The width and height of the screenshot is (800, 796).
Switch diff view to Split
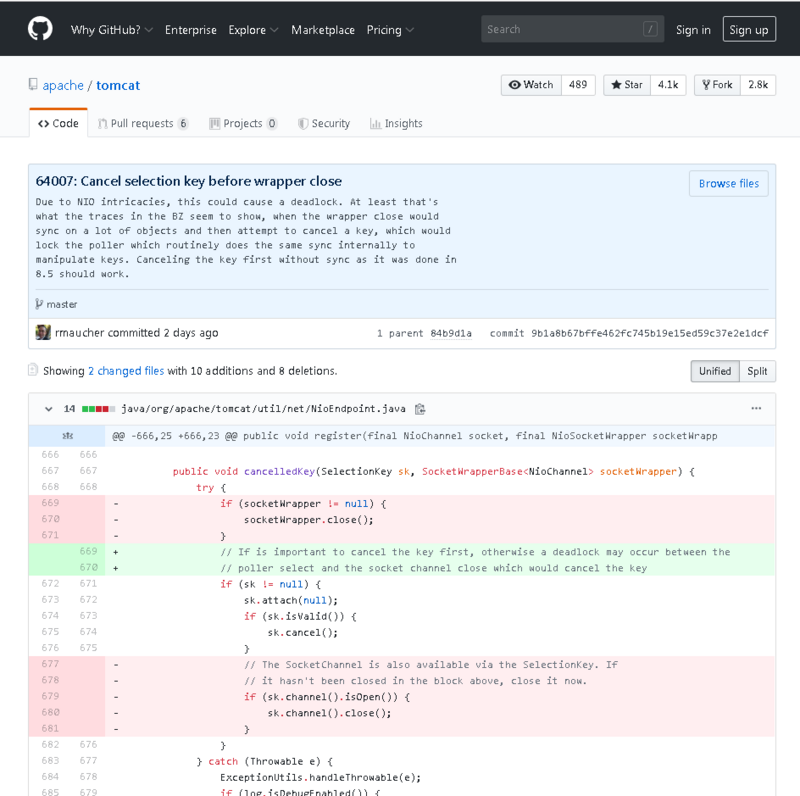click(x=757, y=370)
